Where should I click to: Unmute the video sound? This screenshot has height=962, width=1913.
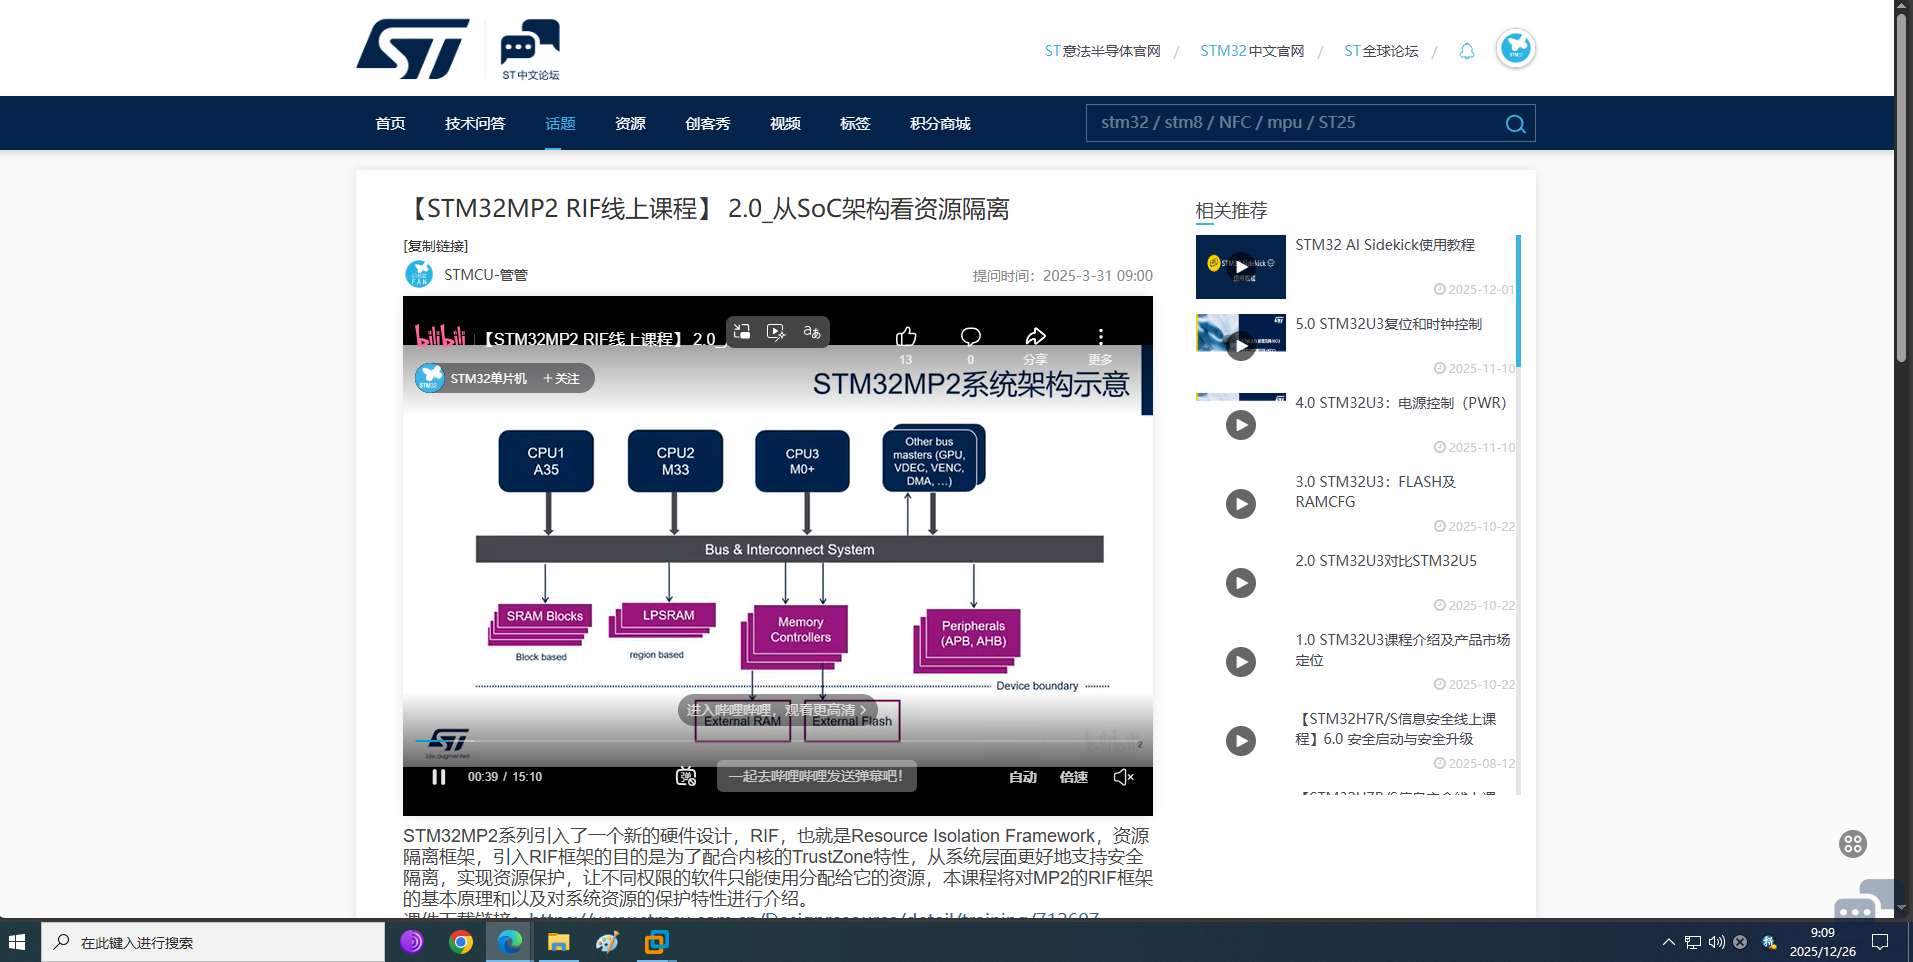coord(1123,777)
